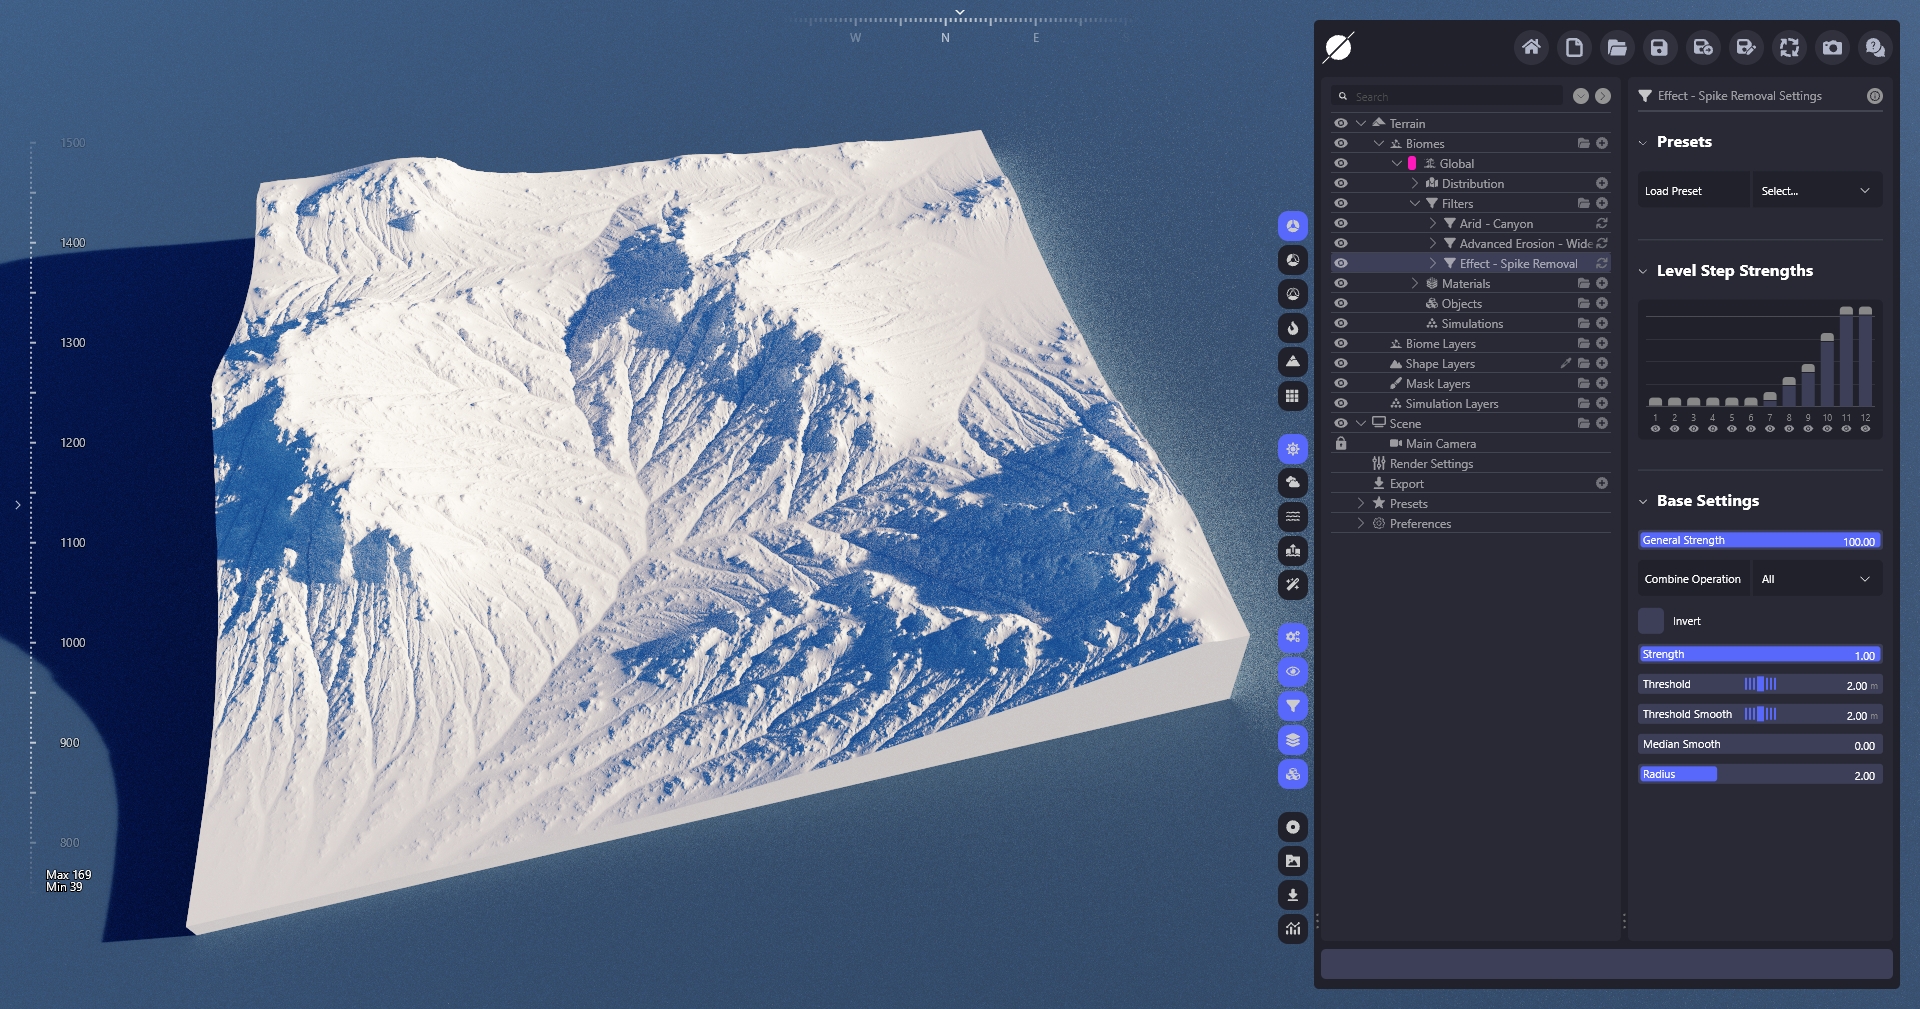Click the Save floppy disk icon
The image size is (1920, 1009).
click(1659, 47)
